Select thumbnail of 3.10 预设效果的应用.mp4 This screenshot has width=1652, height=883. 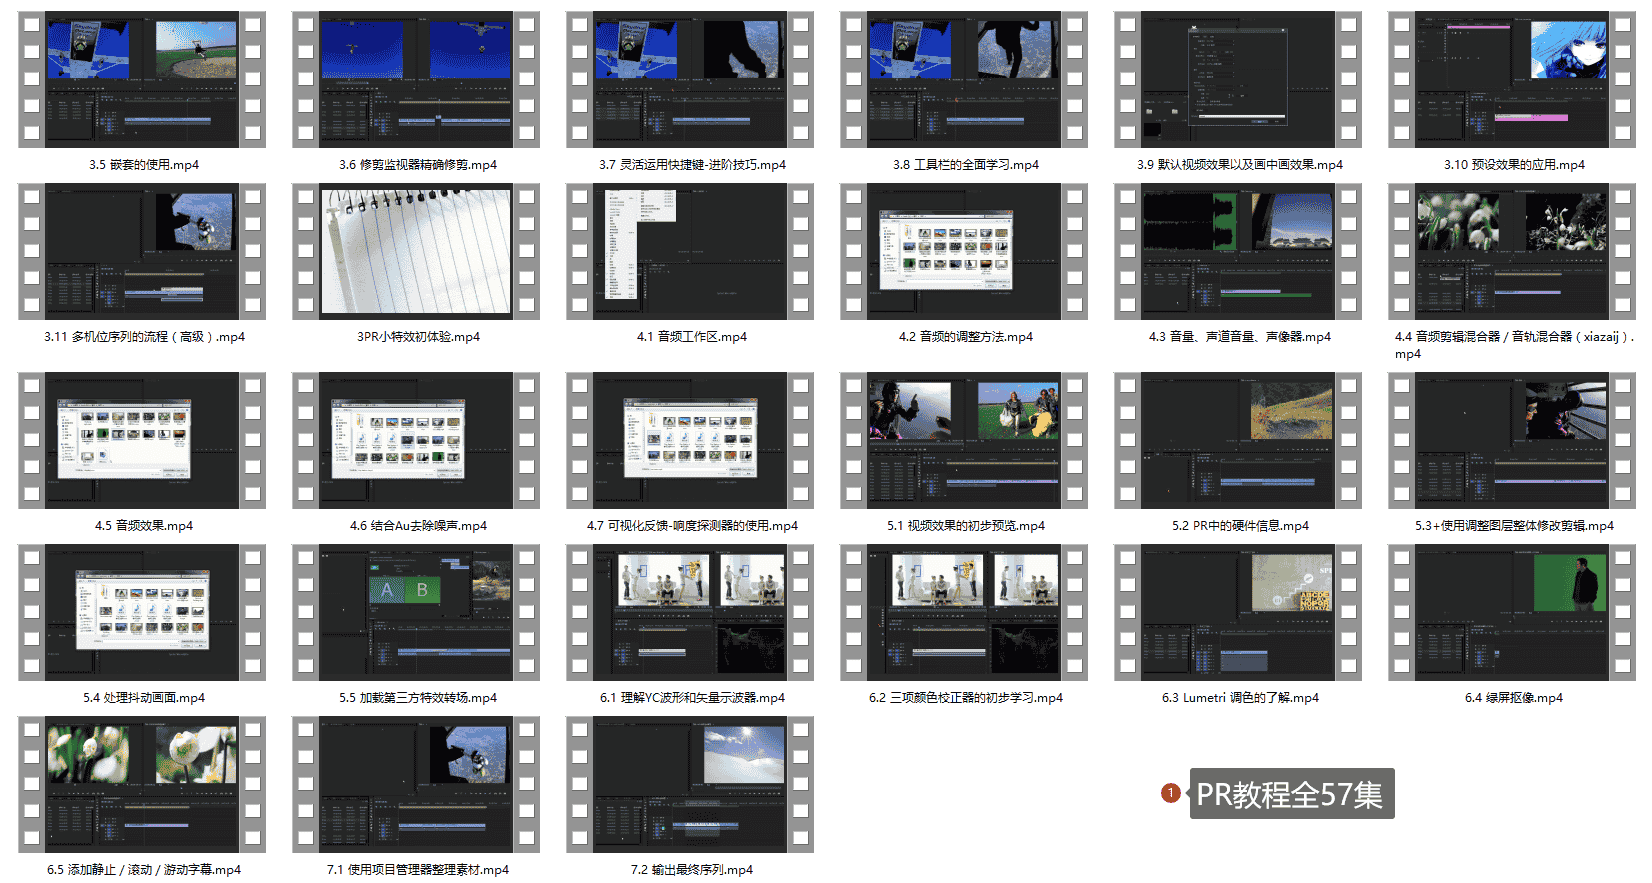tap(1512, 80)
